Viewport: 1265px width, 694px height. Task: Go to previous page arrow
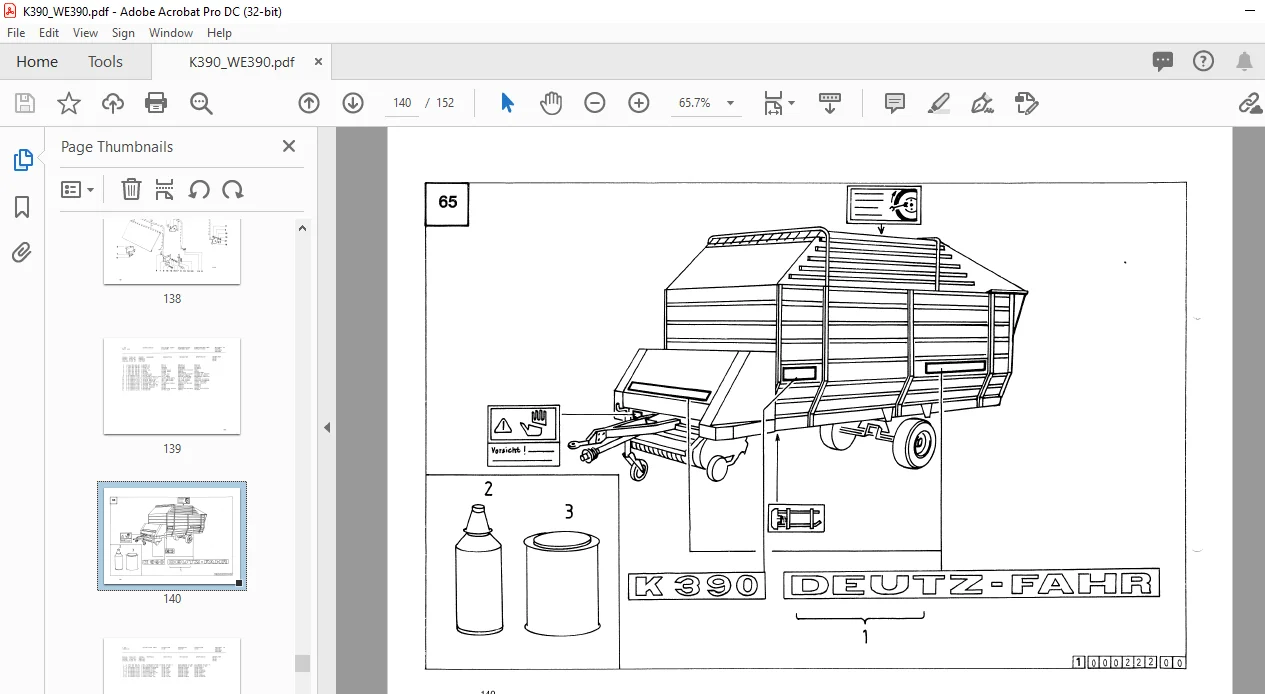309,103
